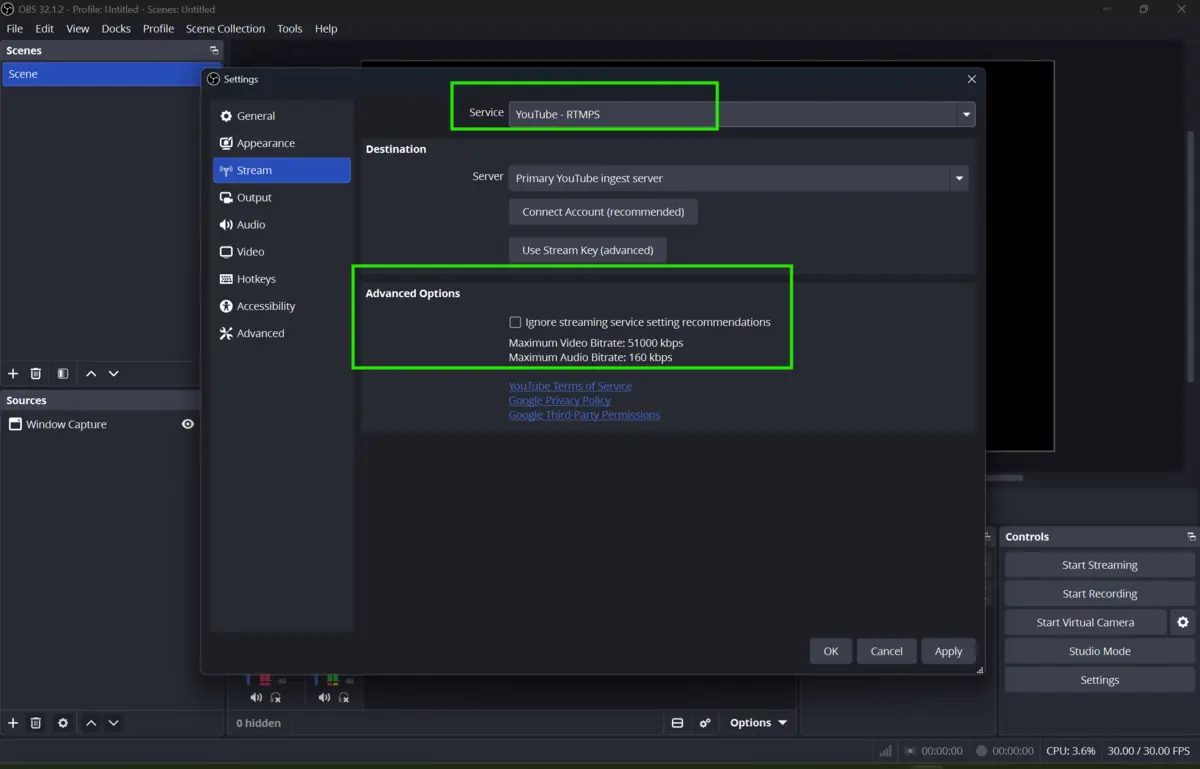Open the File menu
1200x769 pixels.
(15, 28)
